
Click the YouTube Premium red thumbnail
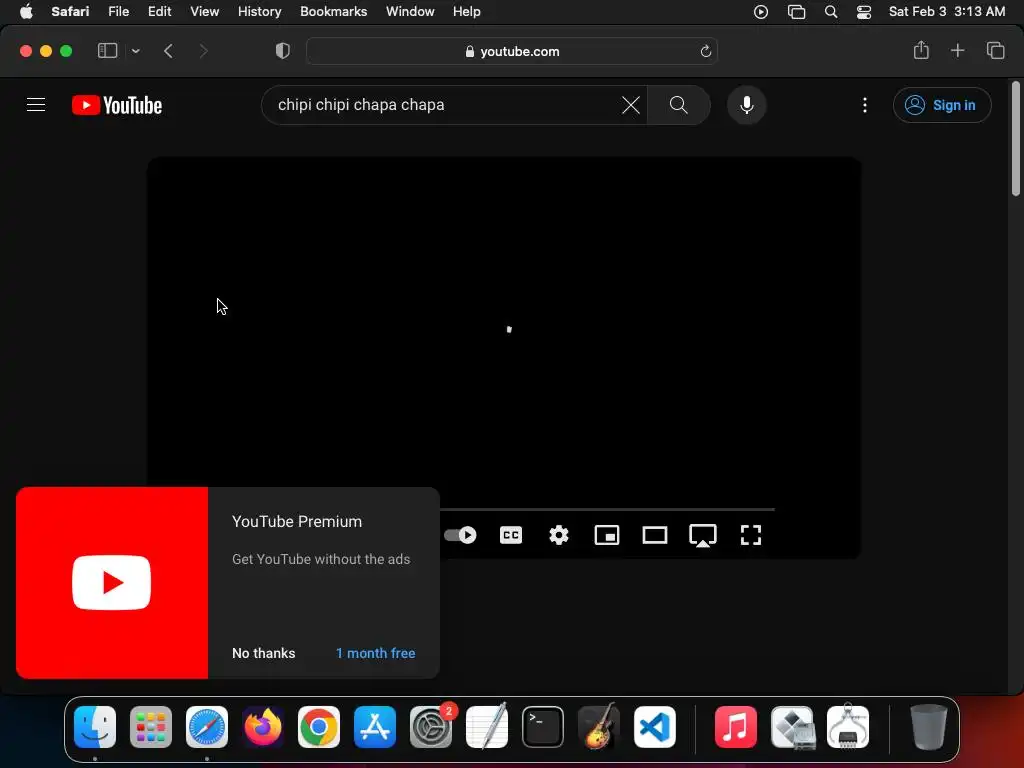click(x=112, y=583)
